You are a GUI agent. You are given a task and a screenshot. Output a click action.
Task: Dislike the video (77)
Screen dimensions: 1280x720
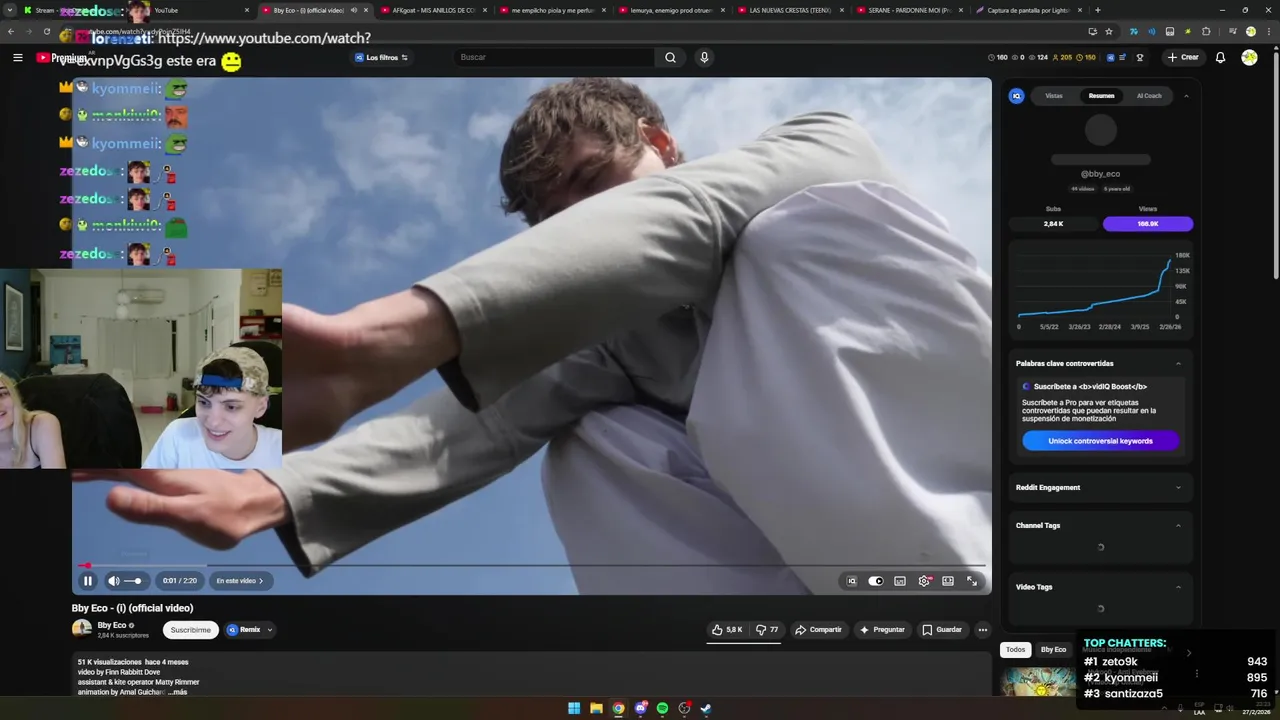tap(767, 630)
